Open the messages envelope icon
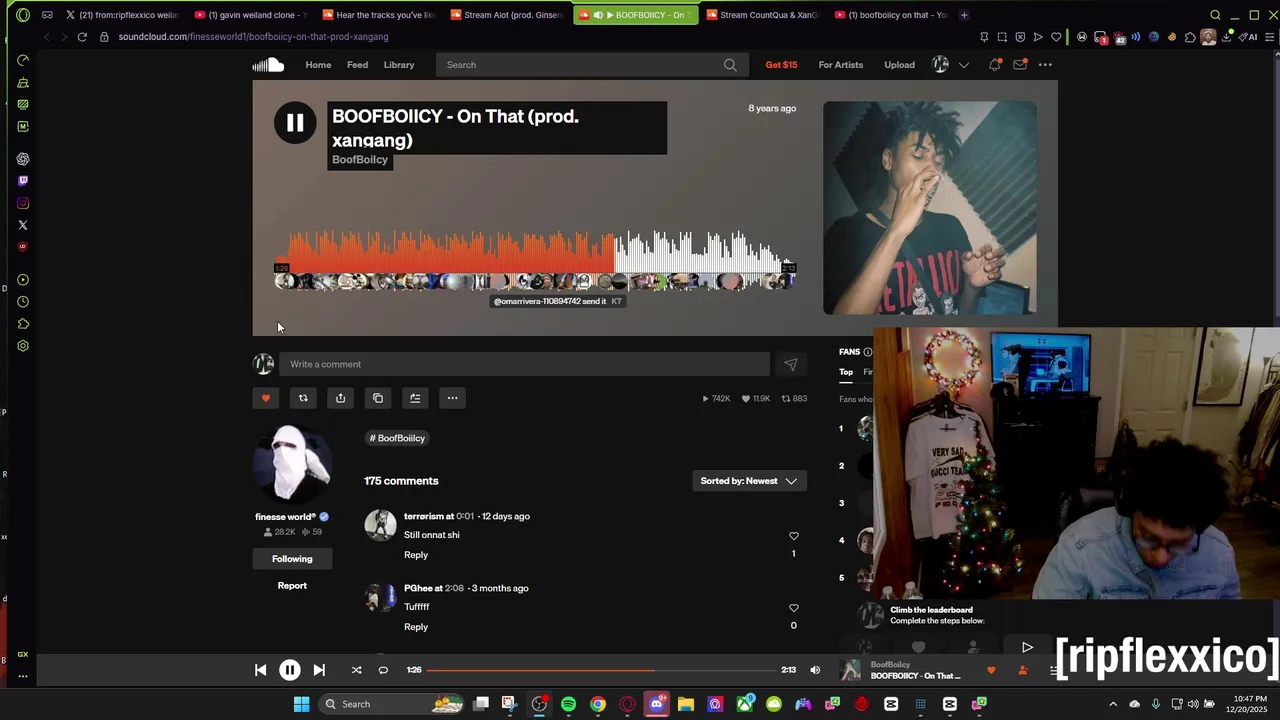This screenshot has height=720, width=1280. (x=1020, y=65)
